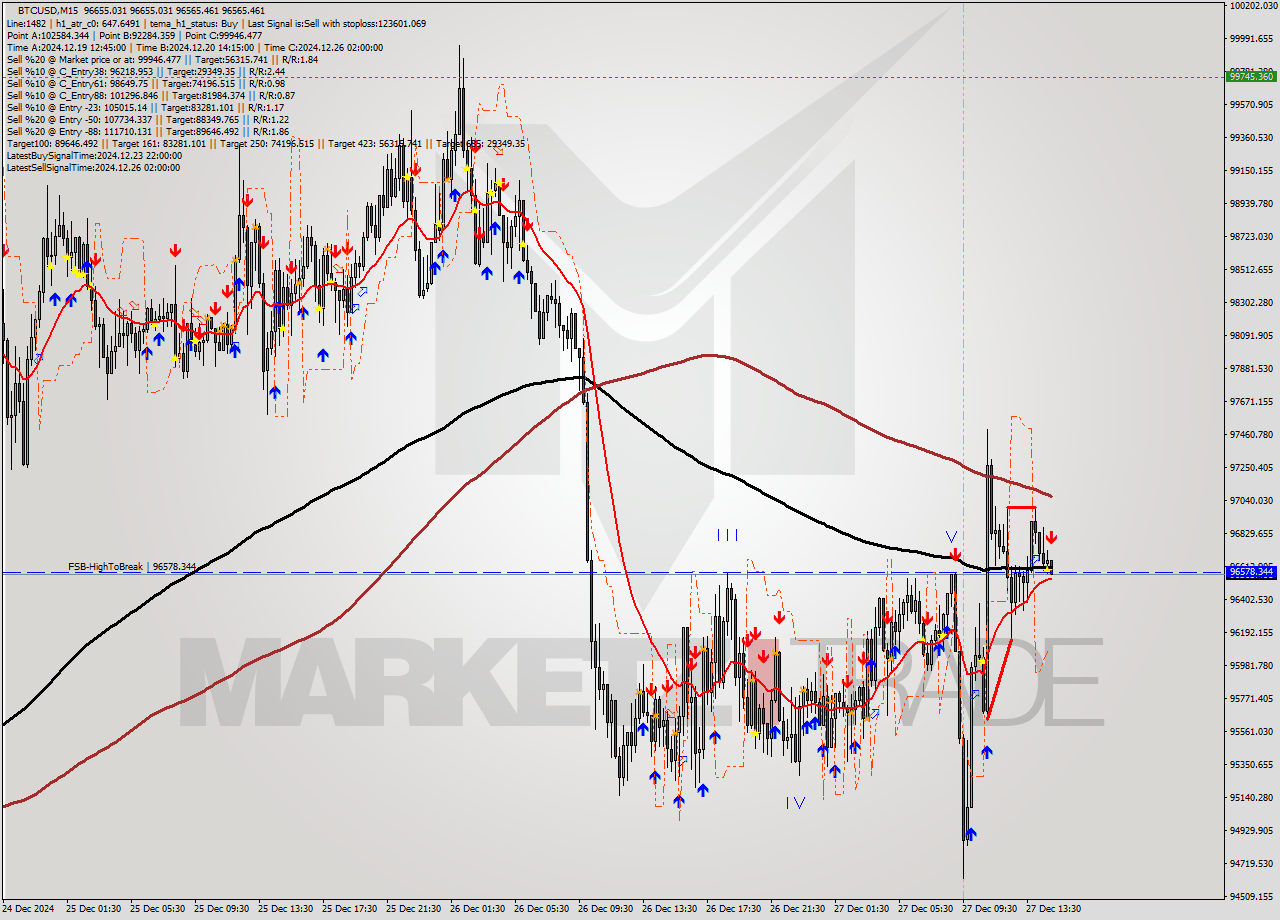Select the 100202.030 price axis label

(x=1254, y=5)
